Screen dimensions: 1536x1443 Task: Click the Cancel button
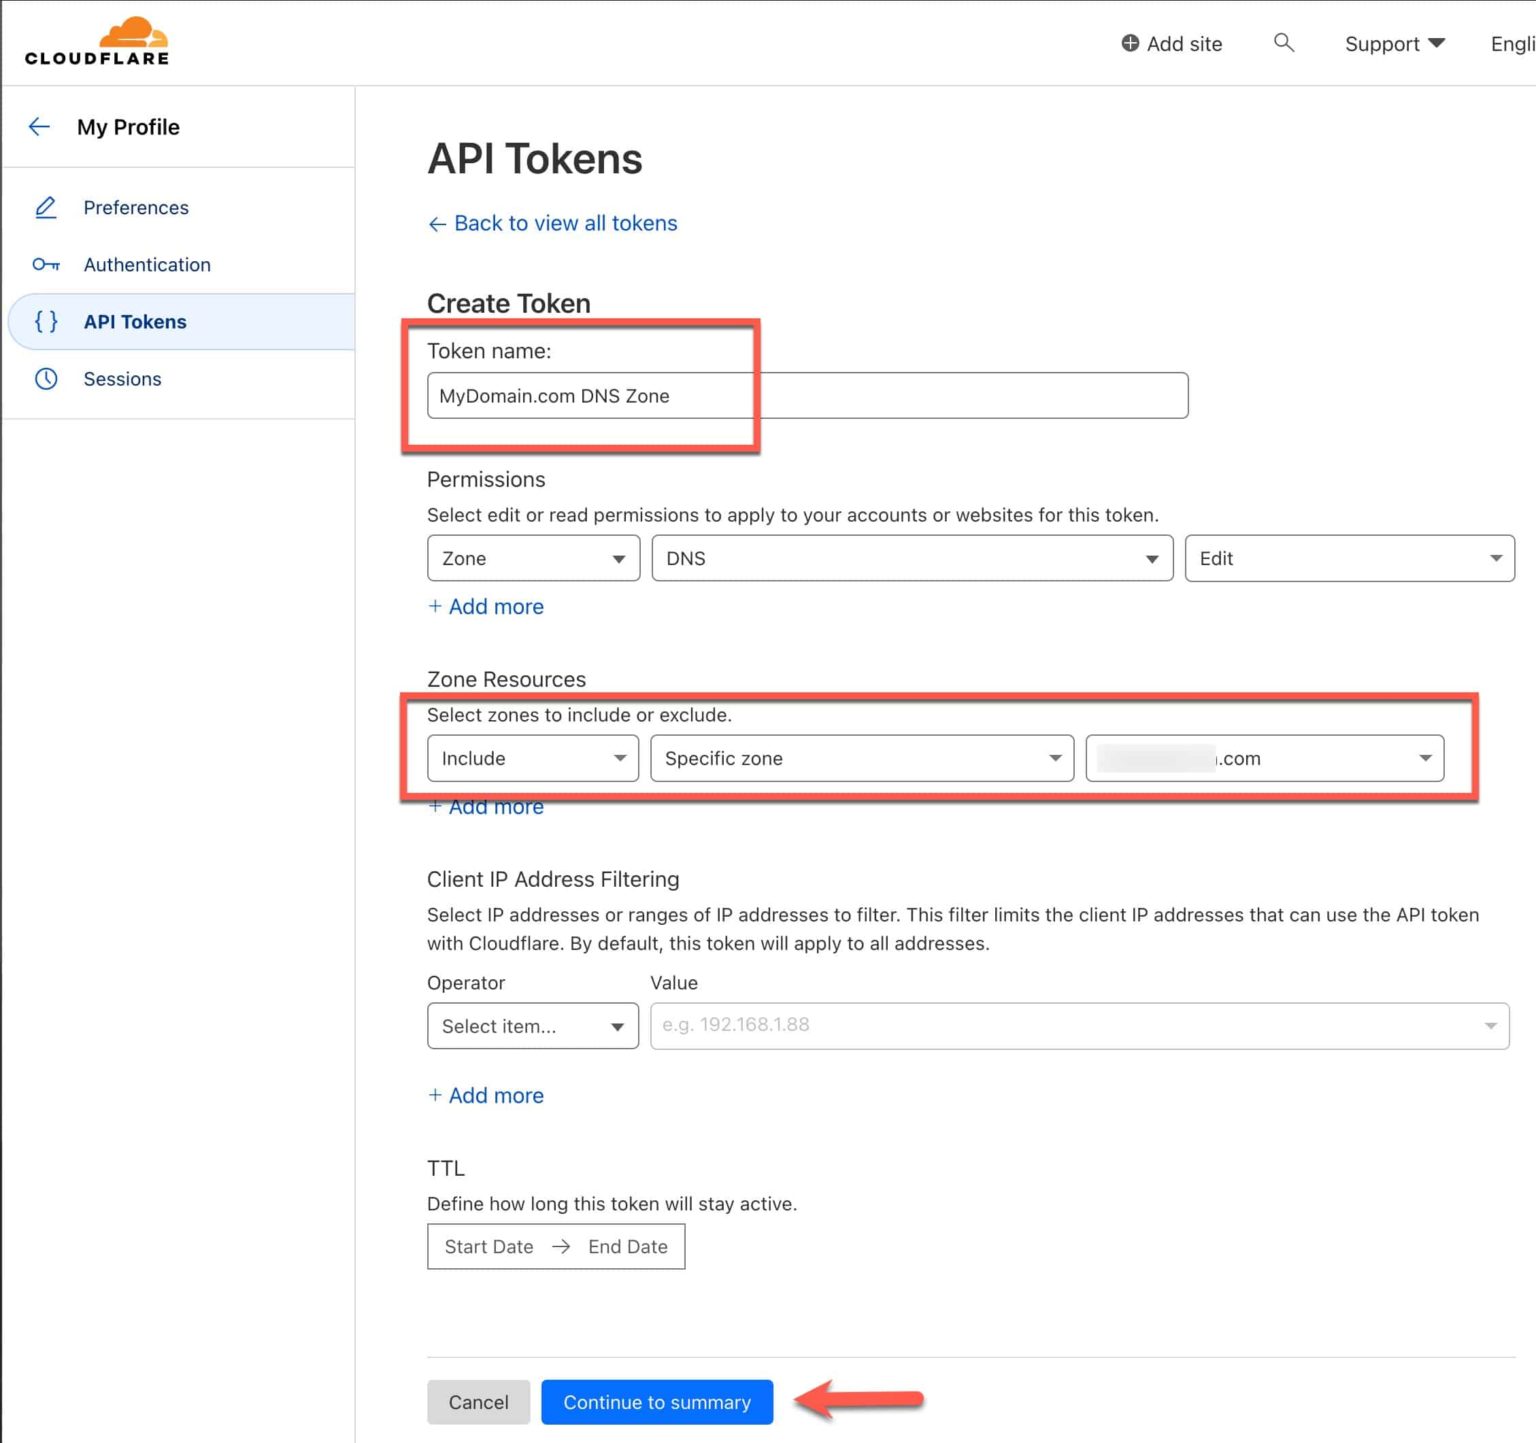pos(478,1402)
